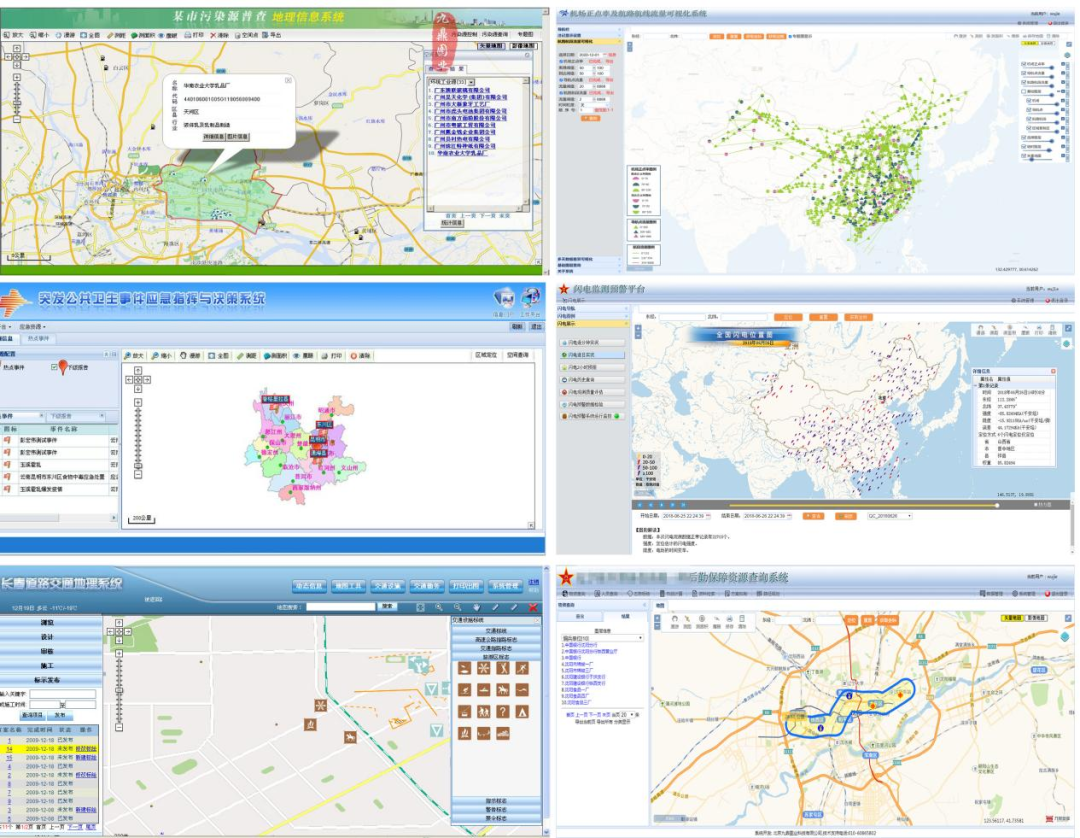Choose the 测距 measure distance tool in pollution GIS
The height and width of the screenshot is (838, 1080).
click(116, 34)
